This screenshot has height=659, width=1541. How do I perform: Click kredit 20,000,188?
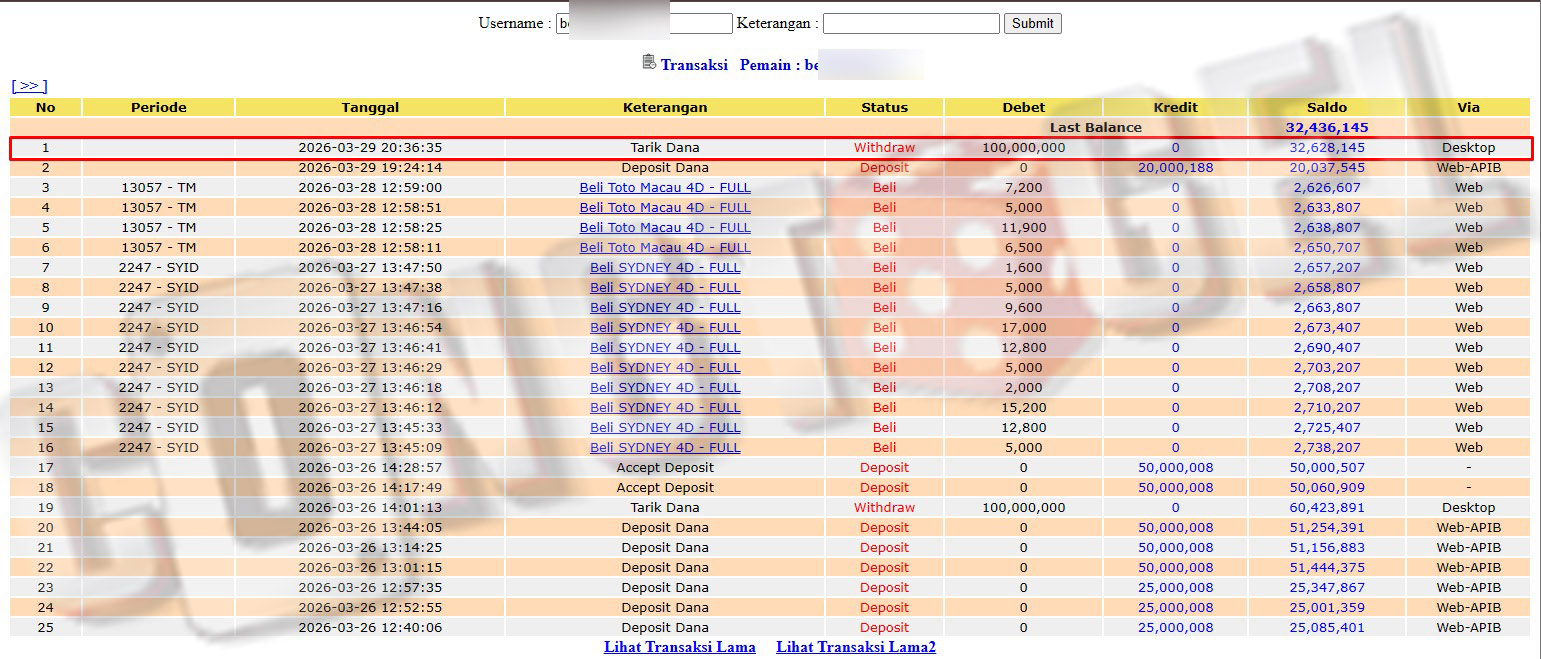pyautogui.click(x=1176, y=167)
